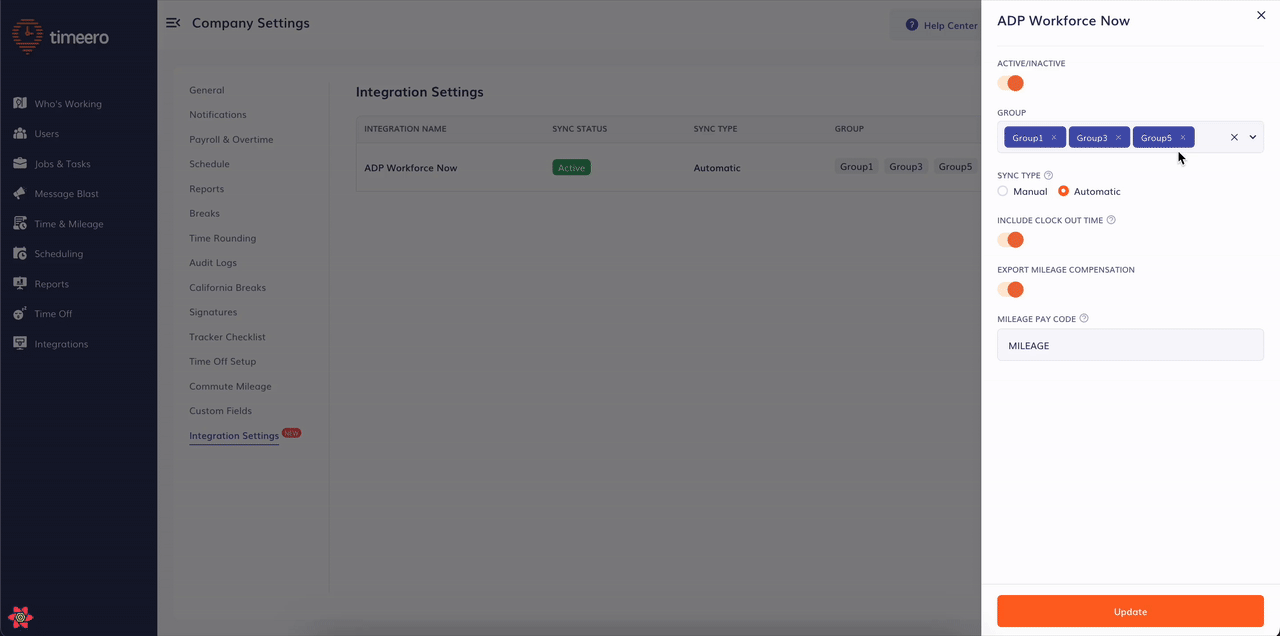Open Jobs & Tasks from the sidebar
Screen dimensions: 1280x636
coord(20,163)
